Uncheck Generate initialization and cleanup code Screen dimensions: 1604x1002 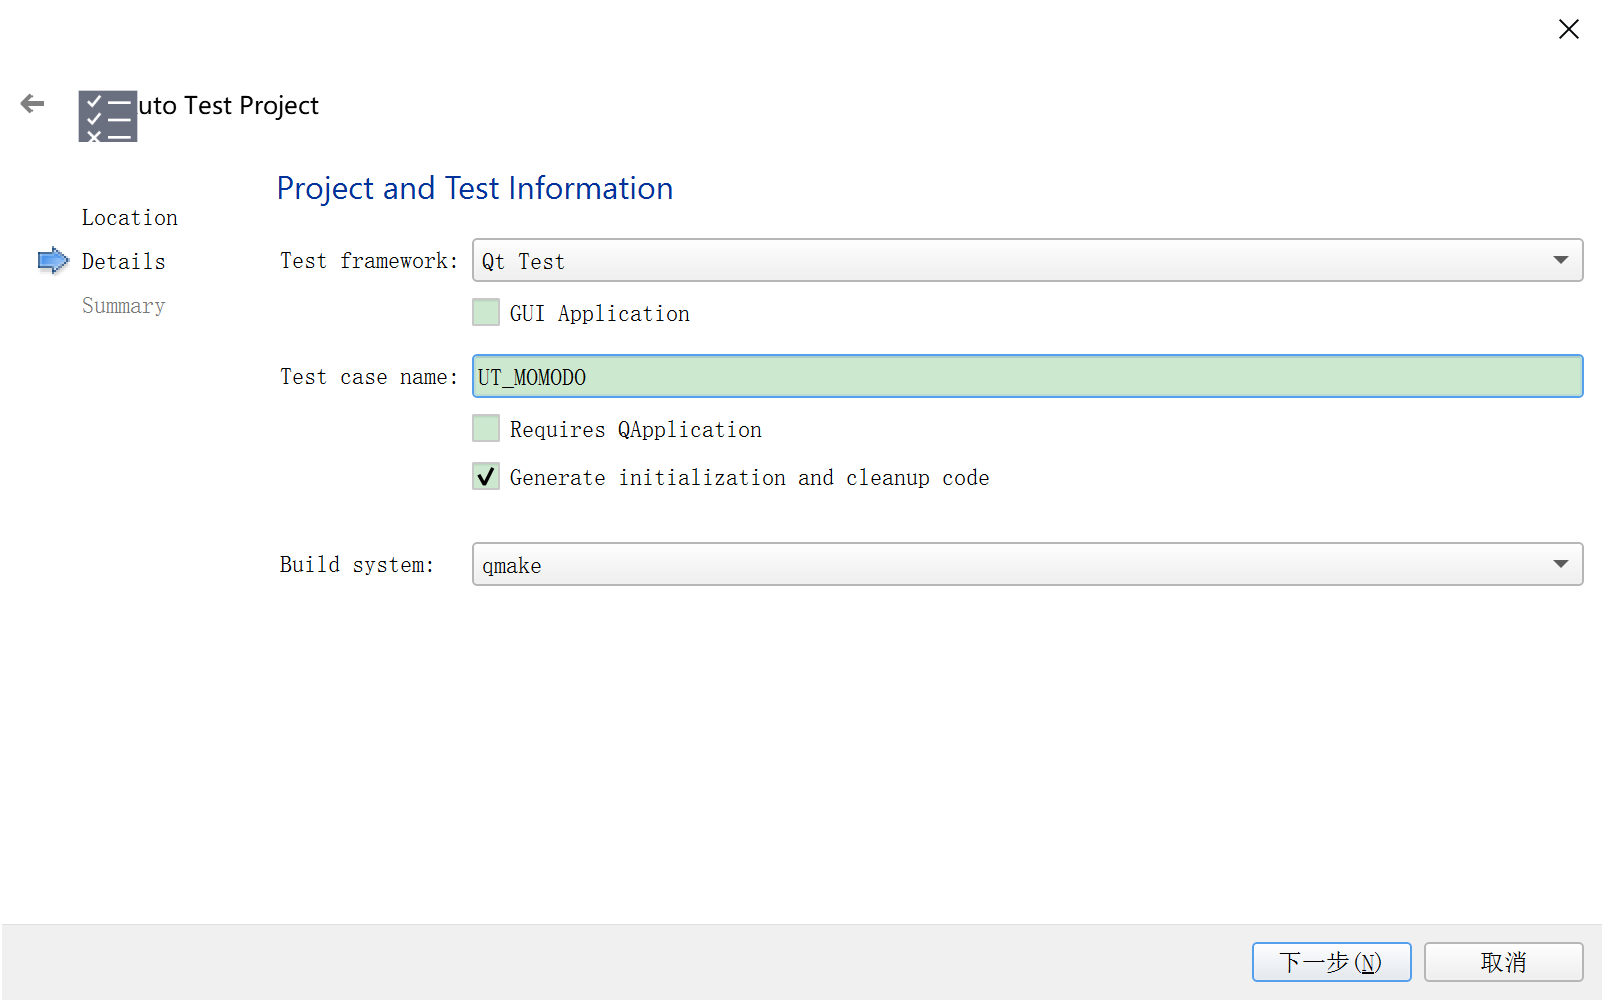click(486, 477)
